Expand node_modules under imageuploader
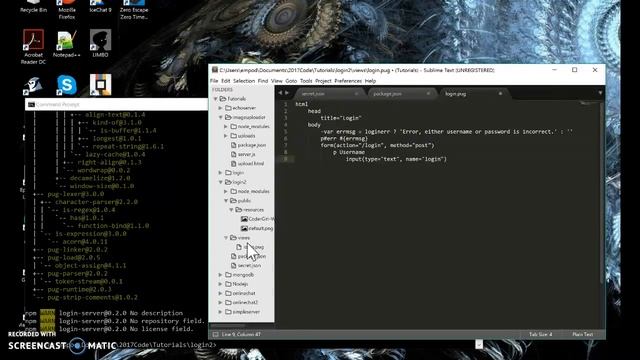 226,127
